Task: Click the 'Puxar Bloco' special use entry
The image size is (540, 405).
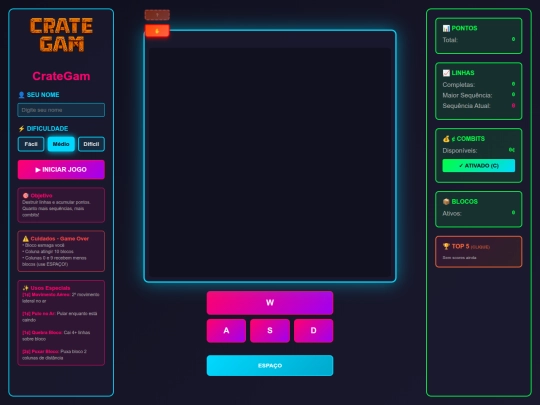Action: click(54, 355)
